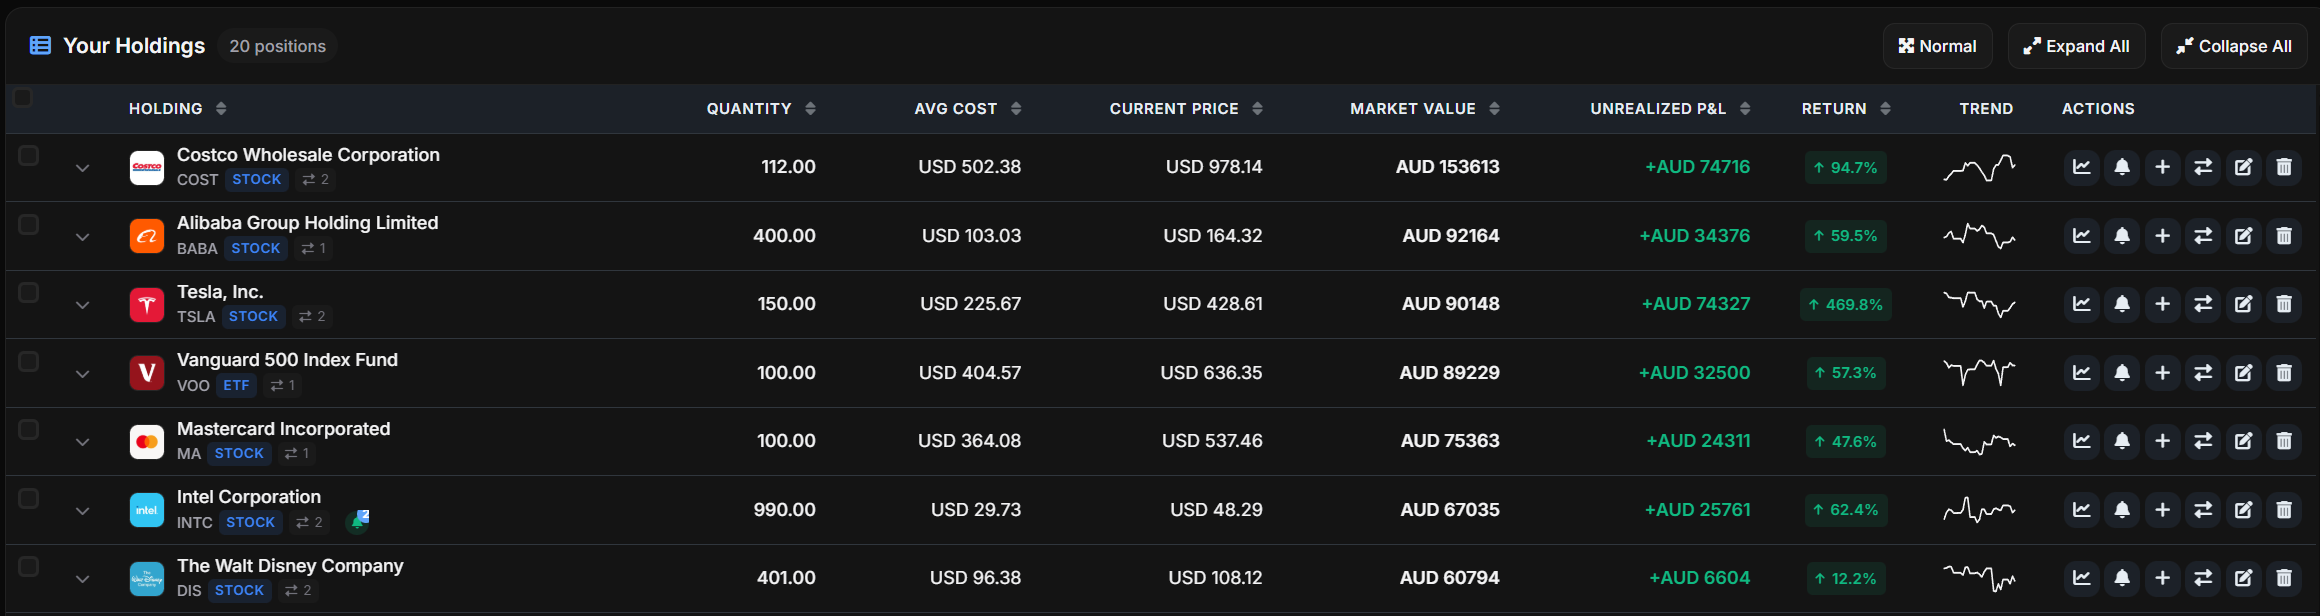Delete the Intel Corporation holding
Screen dimensions: 2320x616
click(x=2284, y=510)
